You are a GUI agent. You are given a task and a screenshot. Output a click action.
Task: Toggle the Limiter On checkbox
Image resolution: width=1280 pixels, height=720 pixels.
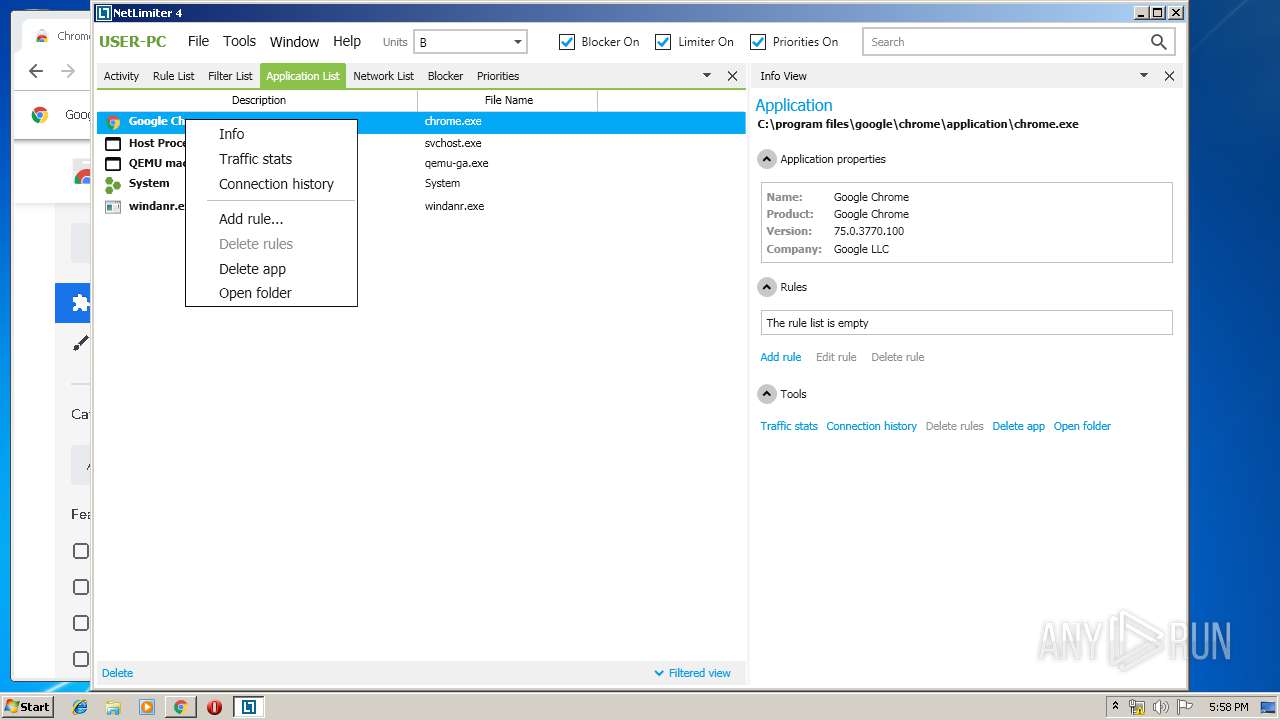663,42
